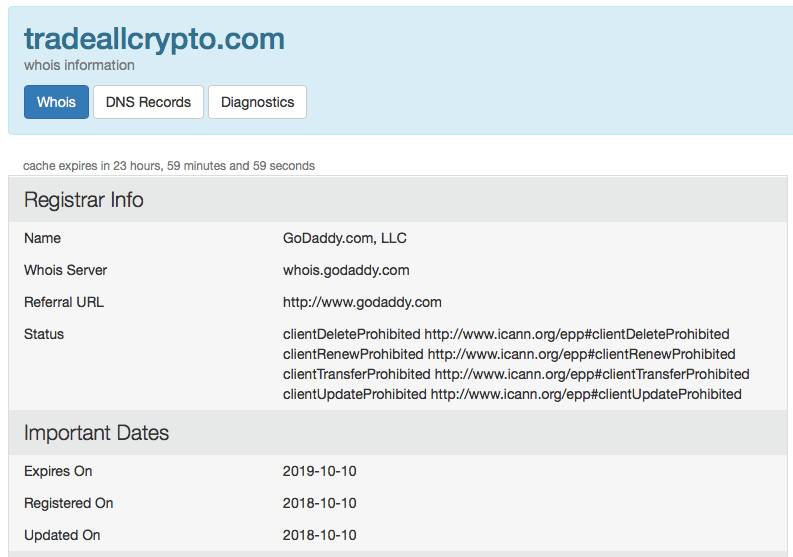Click the Registered On row label
The width and height of the screenshot is (793, 557).
pos(69,503)
